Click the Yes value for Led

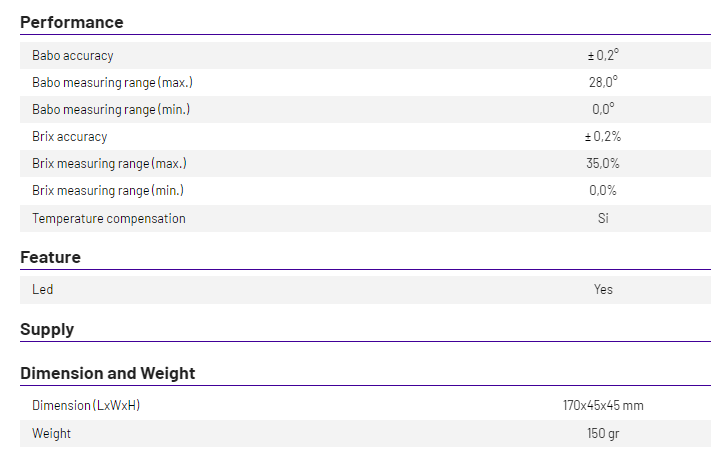[603, 290]
